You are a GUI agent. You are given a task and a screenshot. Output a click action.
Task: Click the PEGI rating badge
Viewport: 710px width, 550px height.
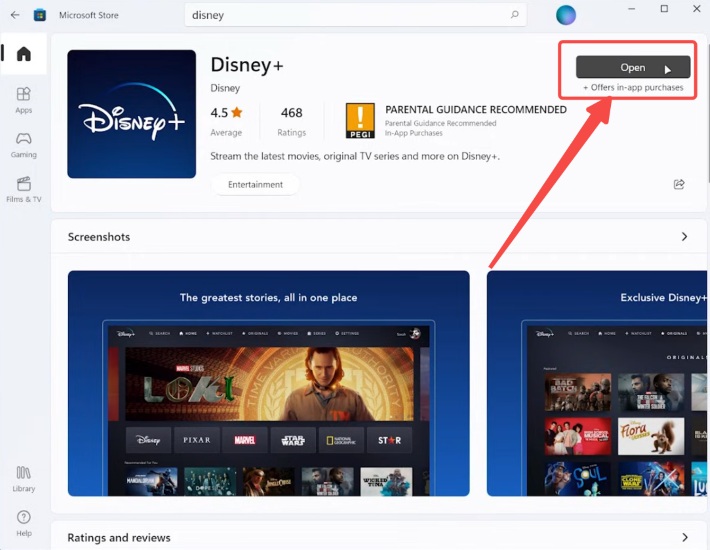(x=360, y=120)
